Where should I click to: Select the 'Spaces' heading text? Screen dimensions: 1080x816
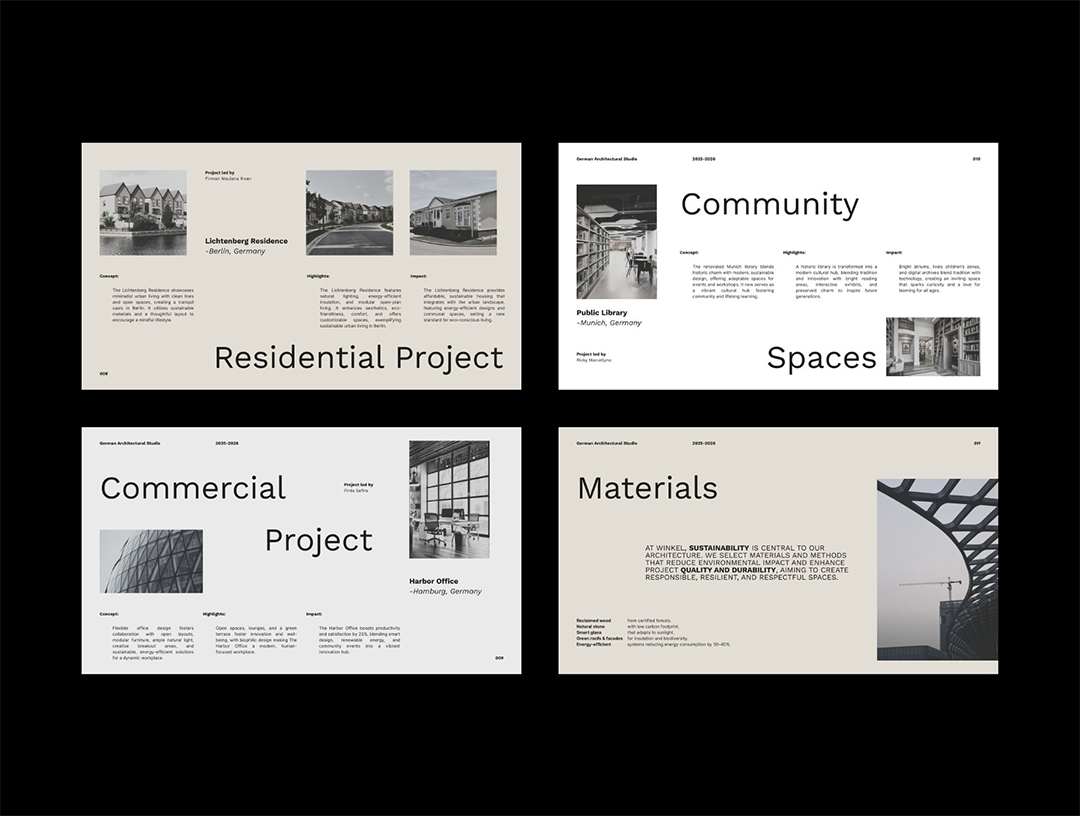coord(821,357)
